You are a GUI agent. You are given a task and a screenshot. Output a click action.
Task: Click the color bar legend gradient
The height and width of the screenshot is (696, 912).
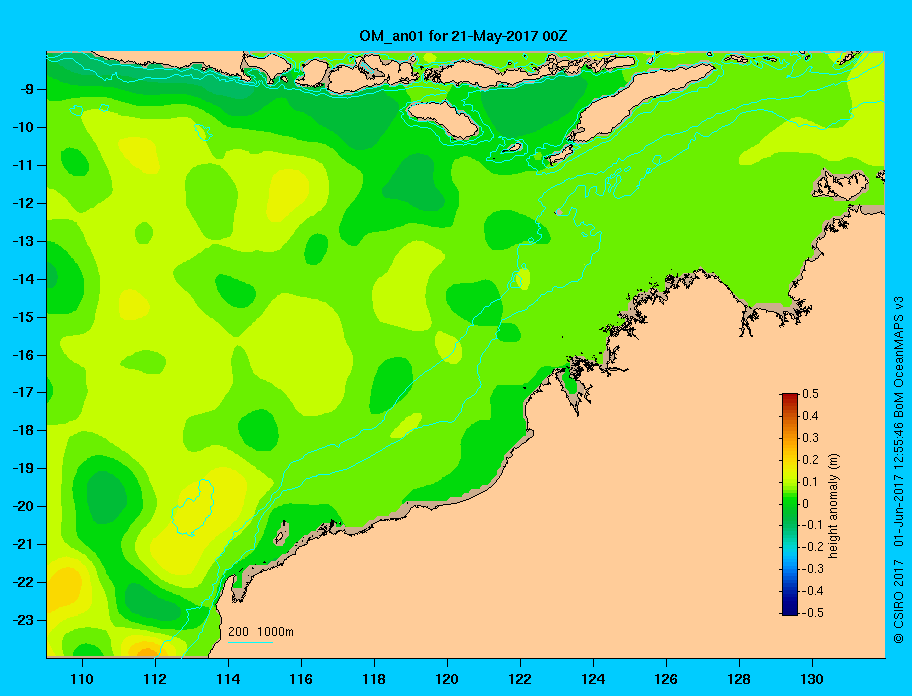pyautogui.click(x=790, y=504)
